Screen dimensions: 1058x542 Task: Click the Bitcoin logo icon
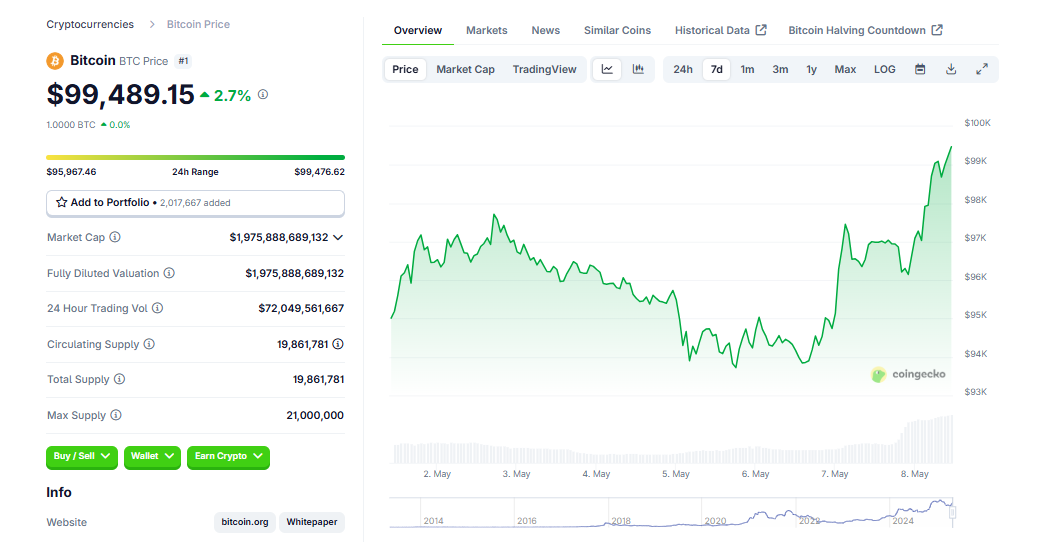(x=55, y=61)
